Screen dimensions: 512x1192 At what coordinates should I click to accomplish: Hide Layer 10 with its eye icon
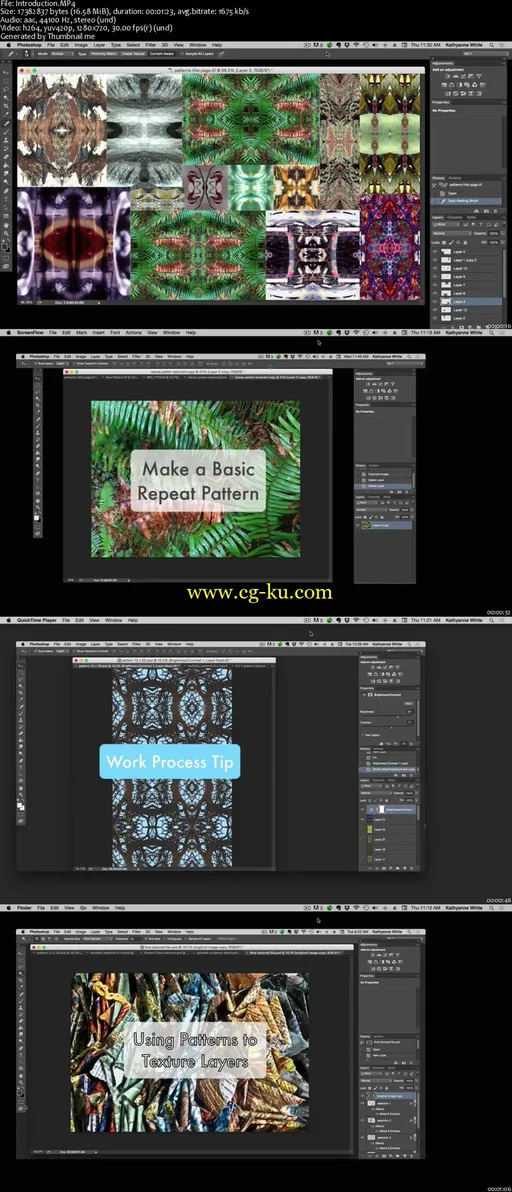click(435, 268)
